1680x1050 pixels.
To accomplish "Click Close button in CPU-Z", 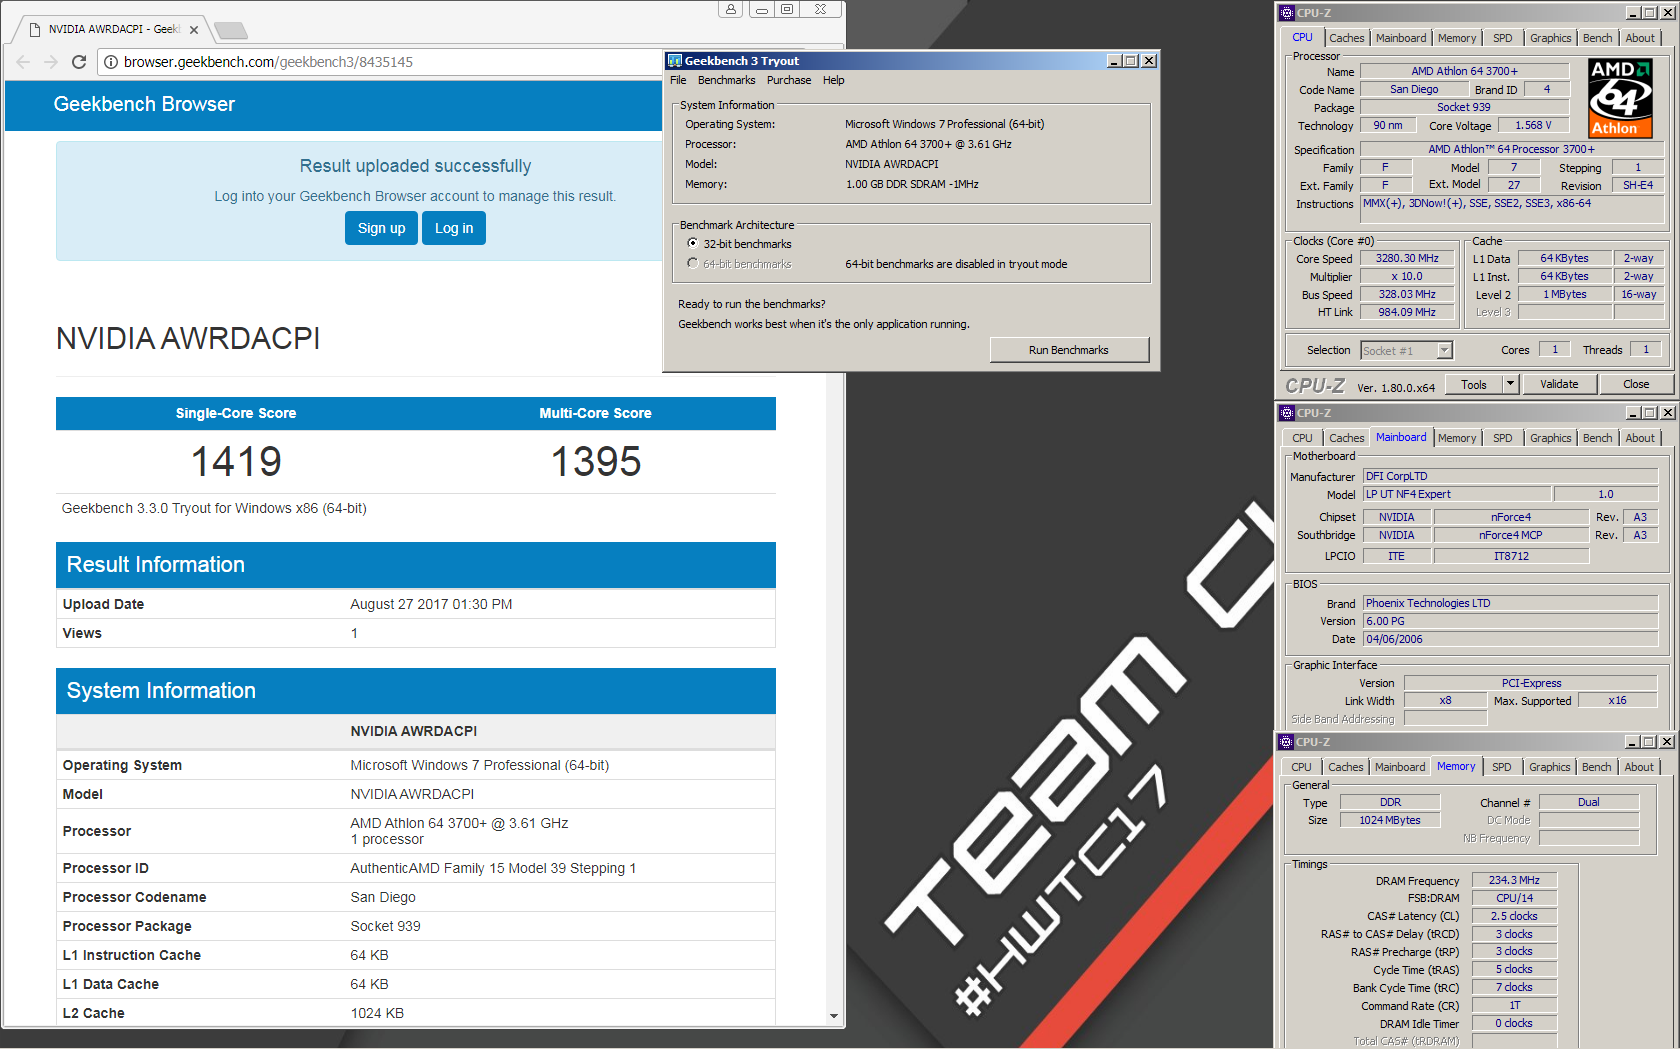I will [1636, 384].
